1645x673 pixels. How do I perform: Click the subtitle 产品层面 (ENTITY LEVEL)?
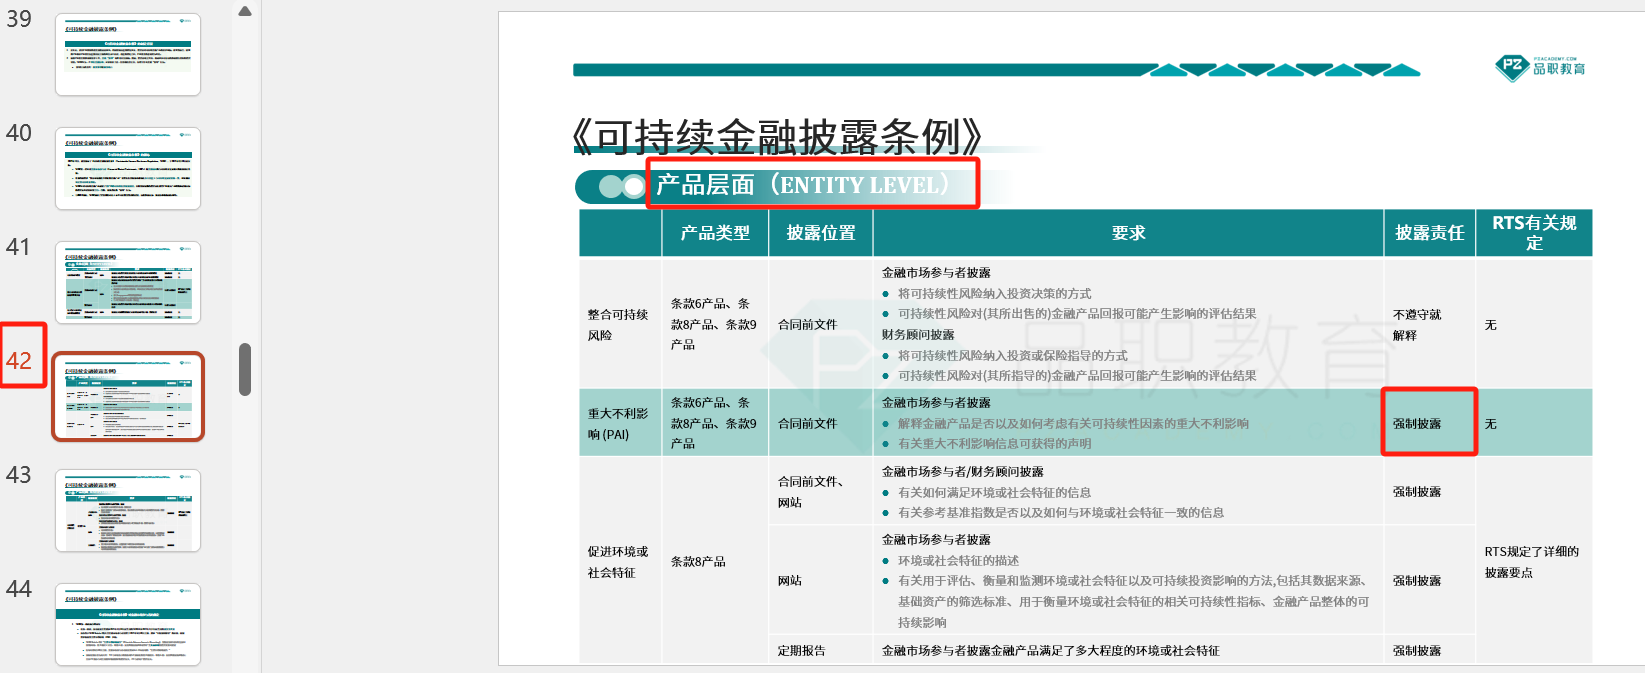tap(802, 185)
